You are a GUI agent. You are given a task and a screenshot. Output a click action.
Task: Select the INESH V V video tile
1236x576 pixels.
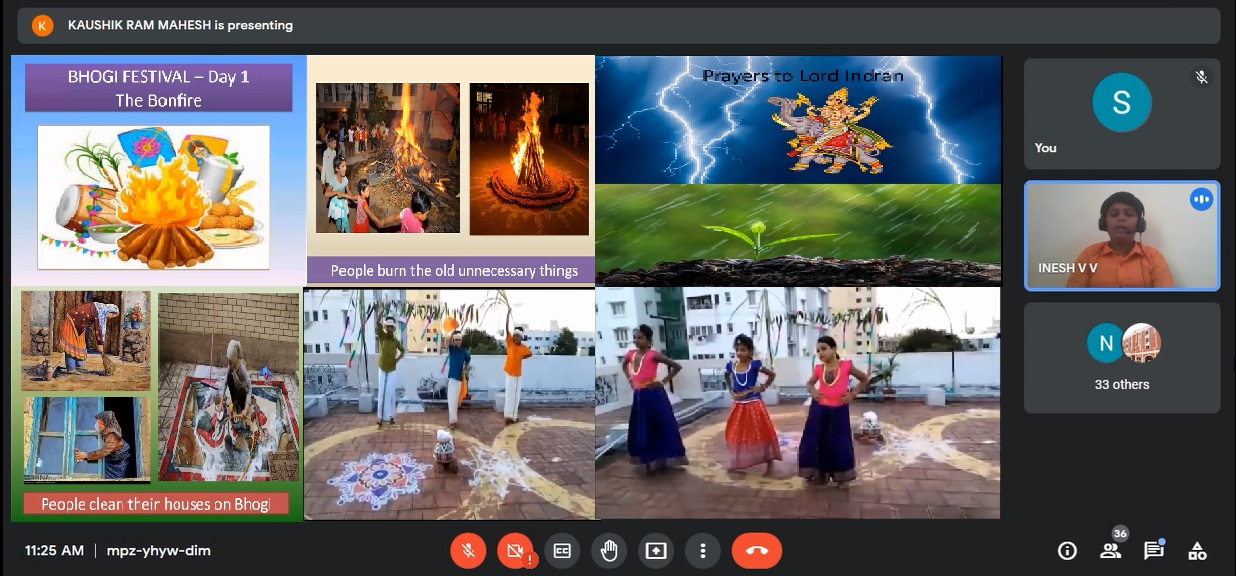1121,236
